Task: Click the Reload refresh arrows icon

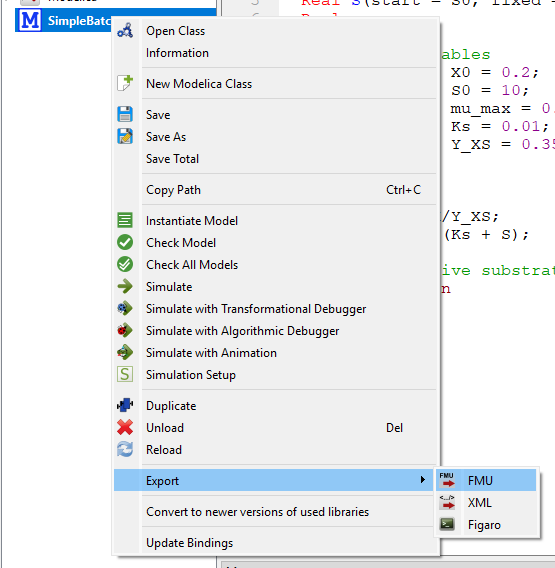Action: point(125,450)
